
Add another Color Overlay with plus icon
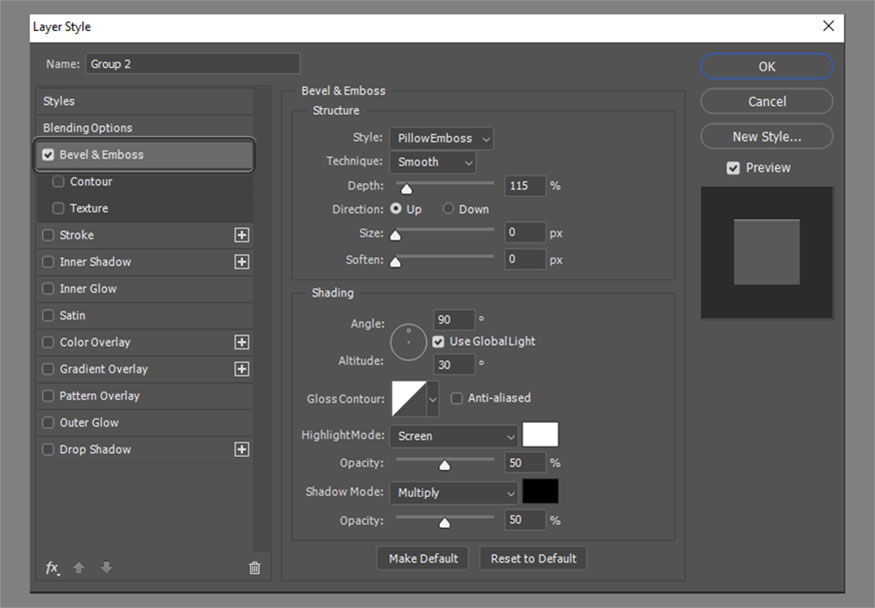click(242, 342)
